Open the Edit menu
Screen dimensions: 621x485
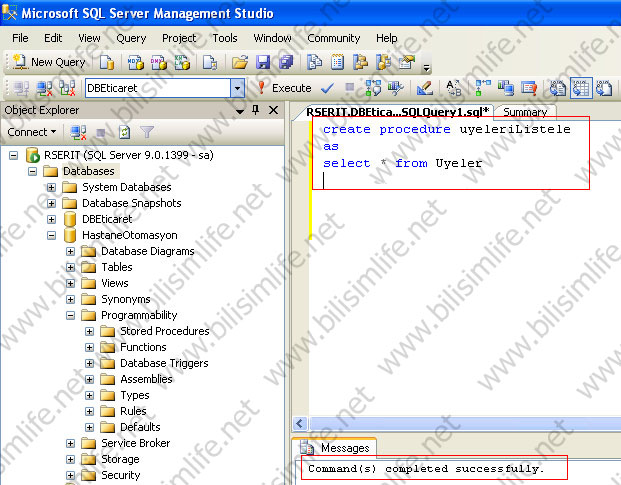click(x=53, y=38)
